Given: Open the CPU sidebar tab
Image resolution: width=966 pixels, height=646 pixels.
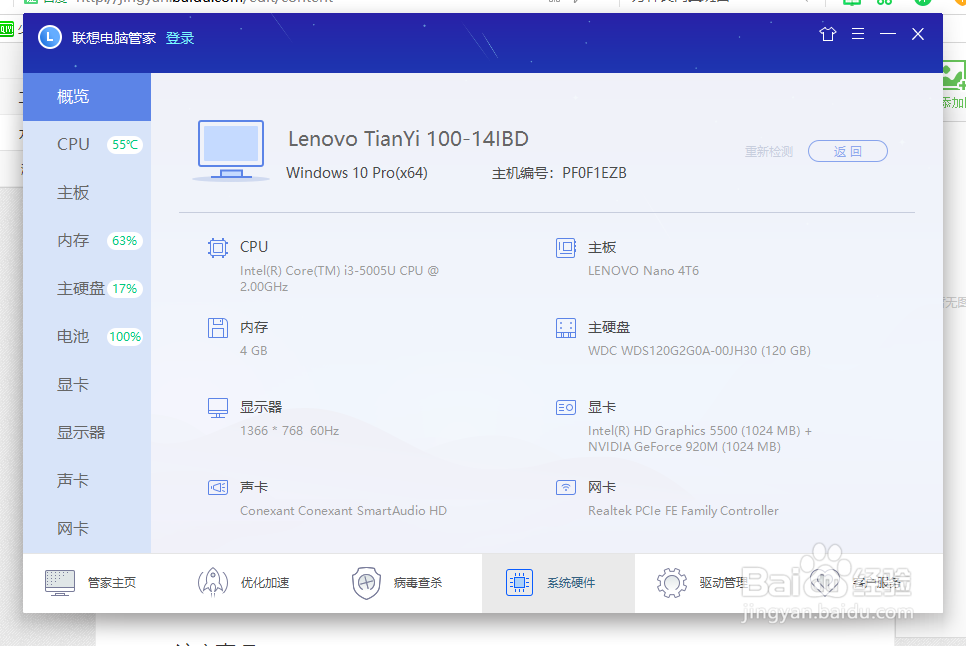Looking at the screenshot, I should pyautogui.click(x=87, y=145).
